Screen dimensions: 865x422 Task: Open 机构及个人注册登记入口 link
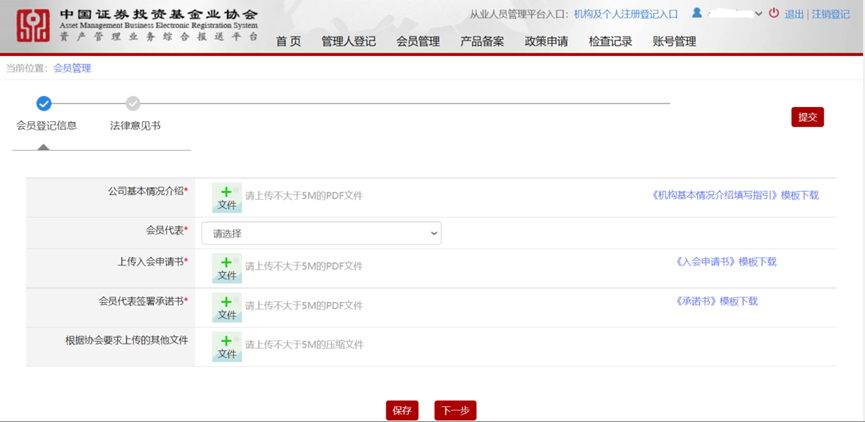pos(626,14)
